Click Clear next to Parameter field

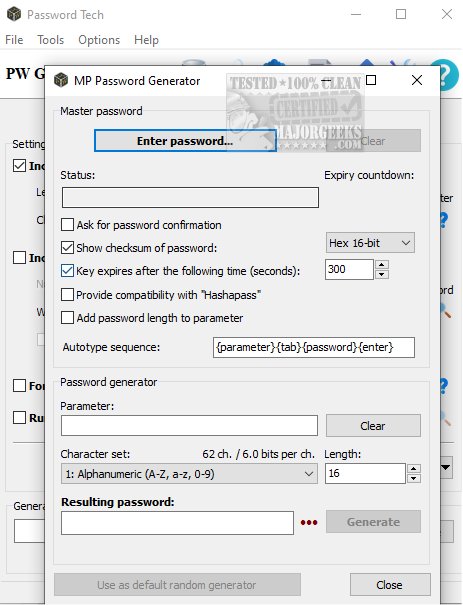pos(373,426)
